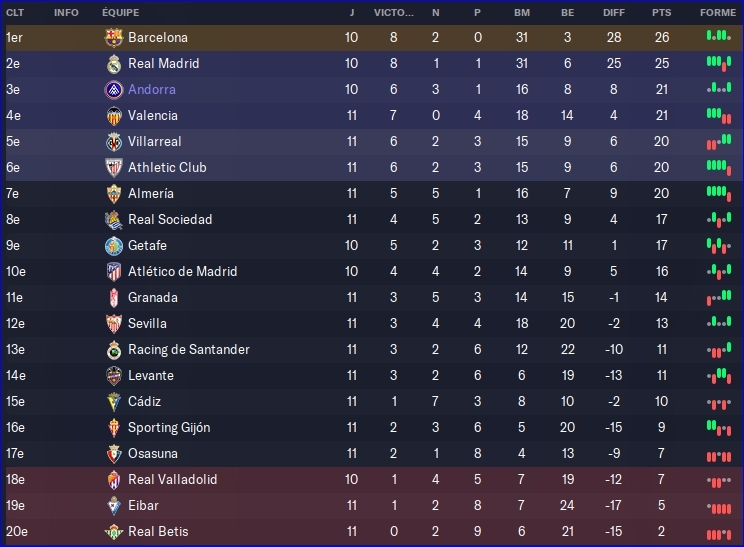Viewport: 744px width, 547px height.
Task: Sort table by PTS column header
Action: coord(661,12)
